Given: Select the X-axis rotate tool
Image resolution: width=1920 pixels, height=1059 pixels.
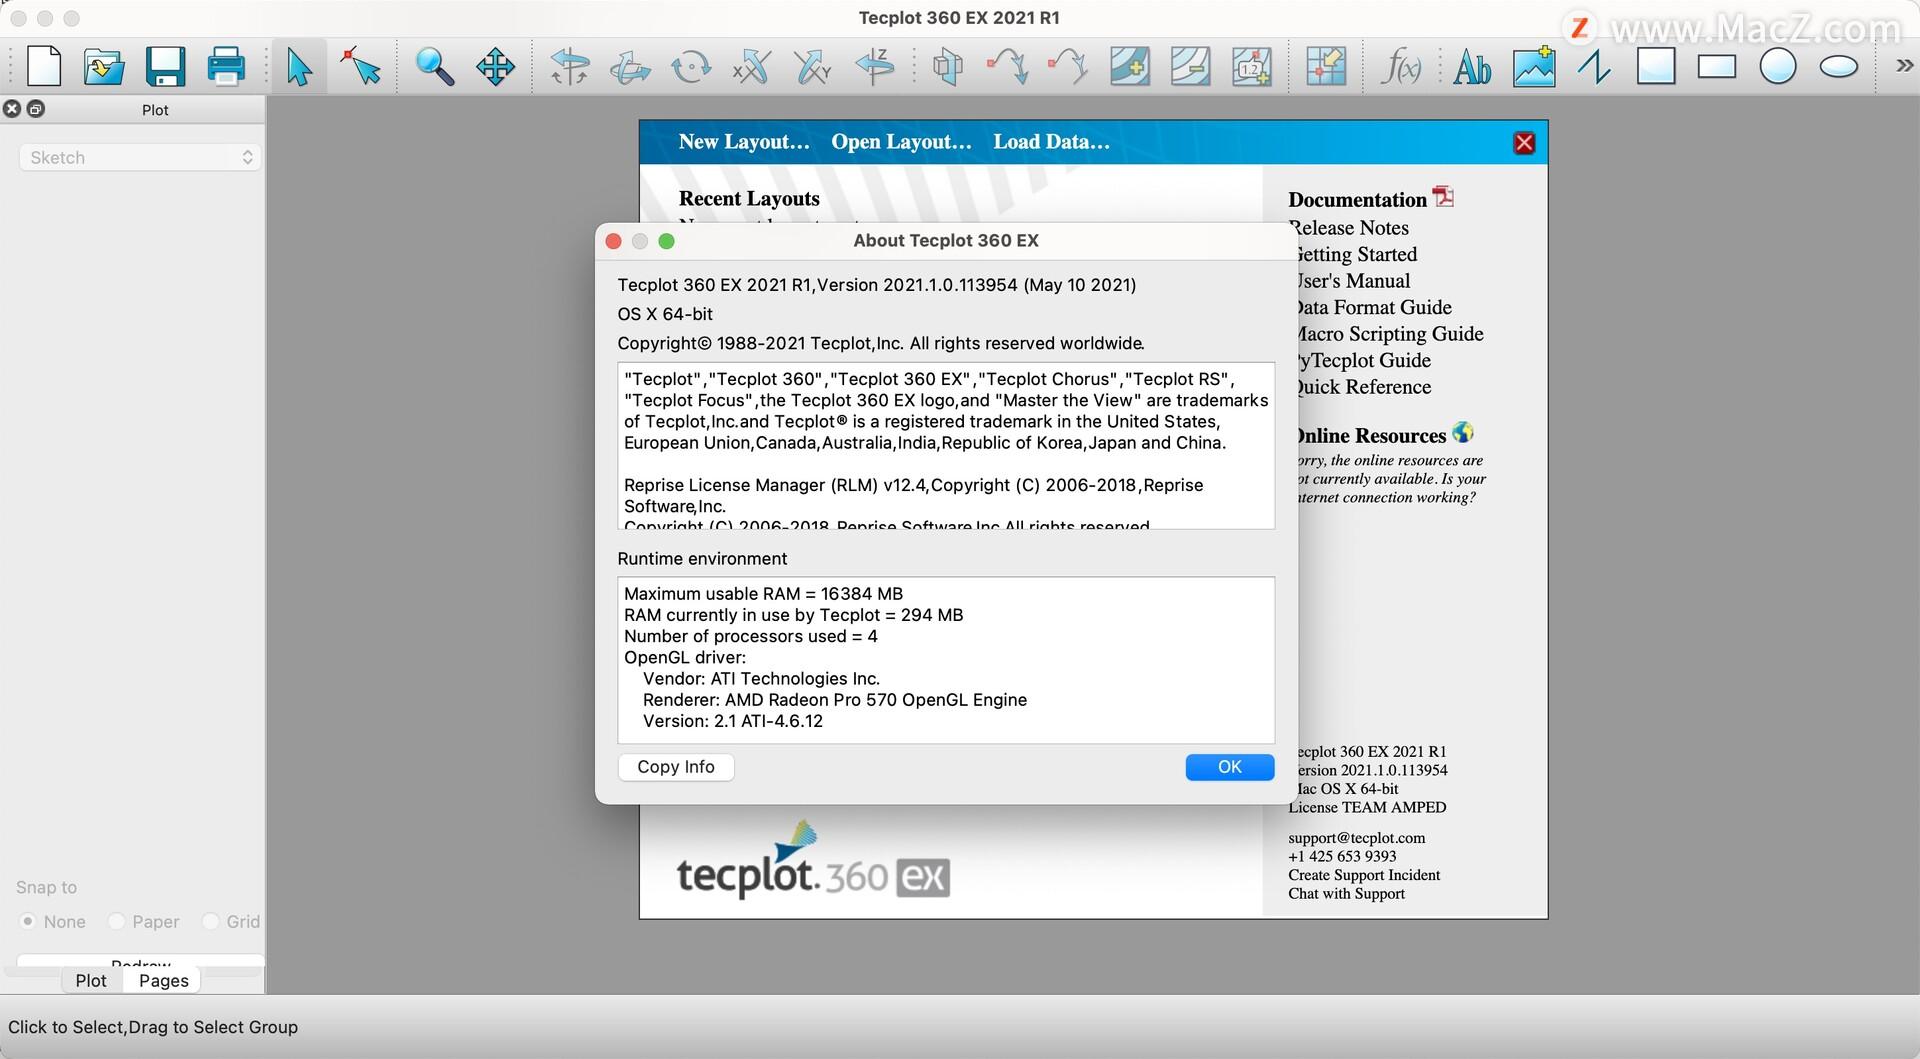Looking at the screenshot, I should tap(751, 67).
